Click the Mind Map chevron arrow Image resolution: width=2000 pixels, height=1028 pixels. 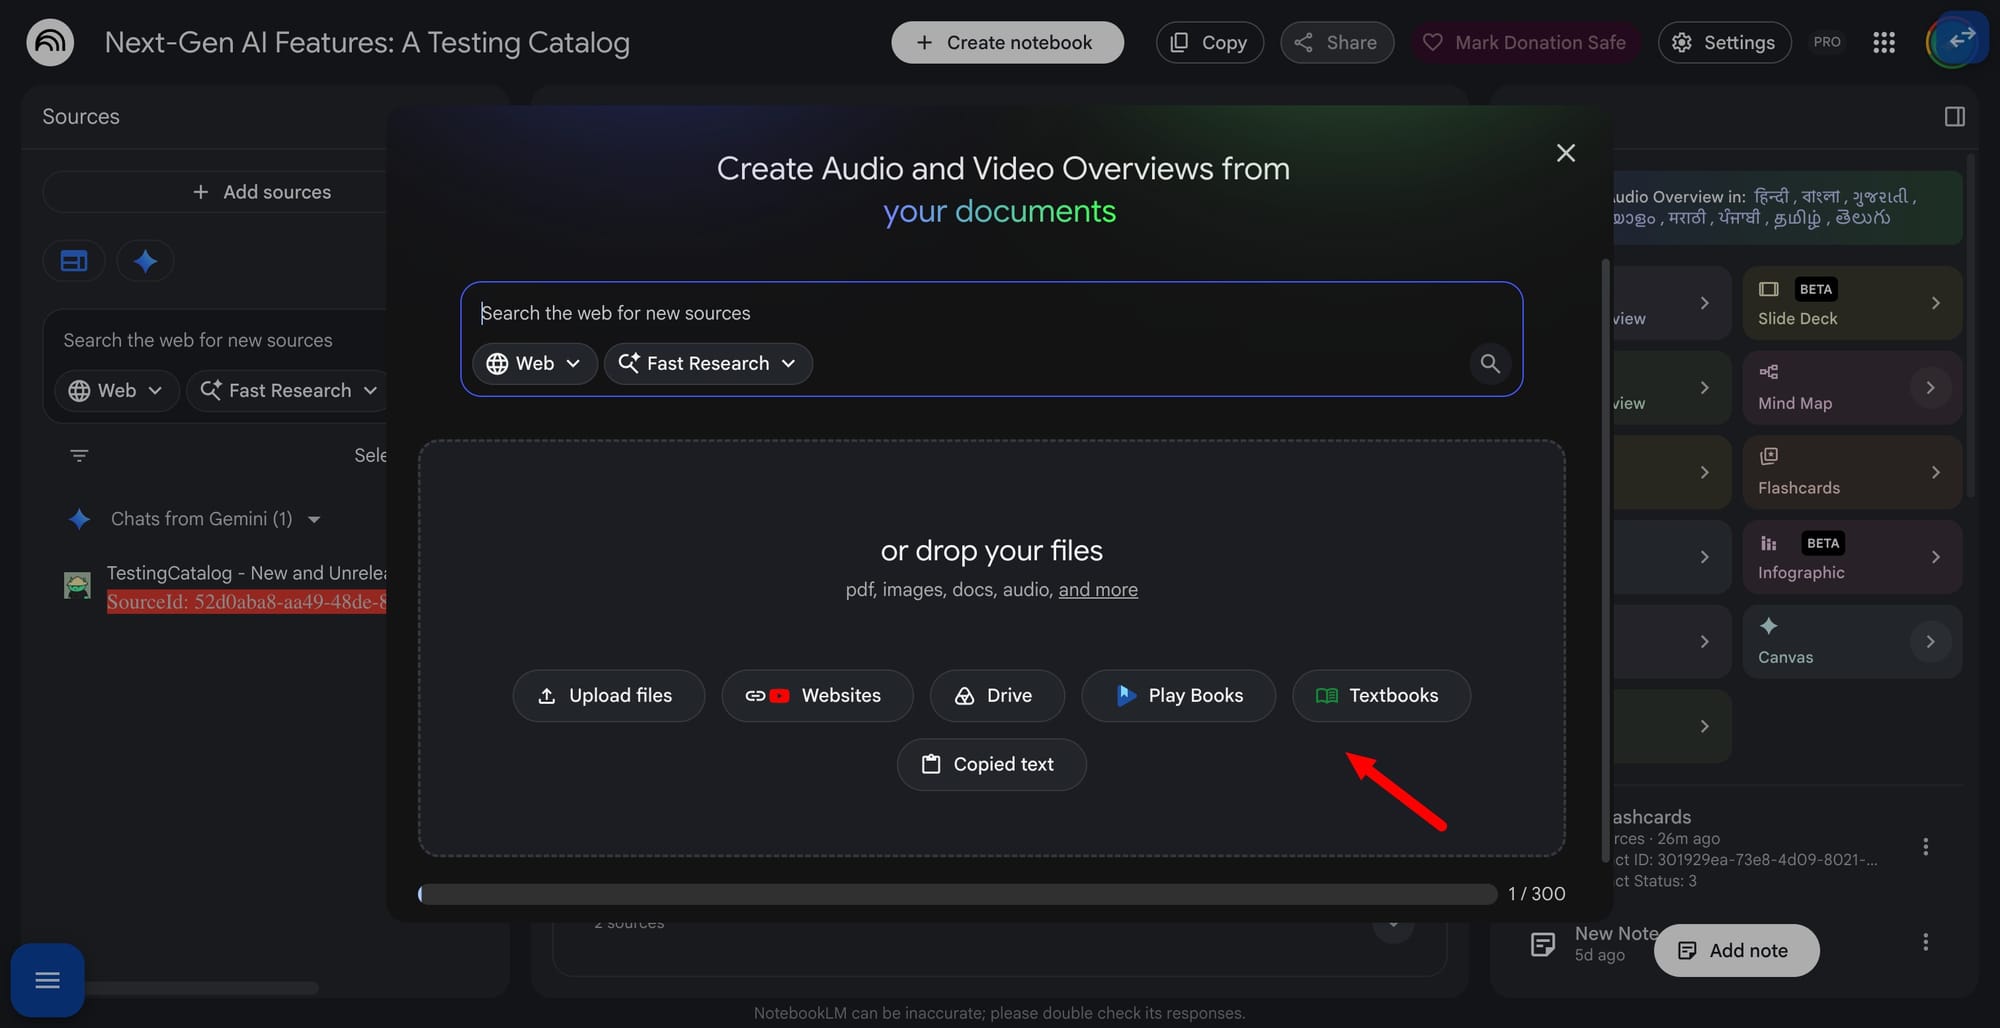[x=1930, y=388]
